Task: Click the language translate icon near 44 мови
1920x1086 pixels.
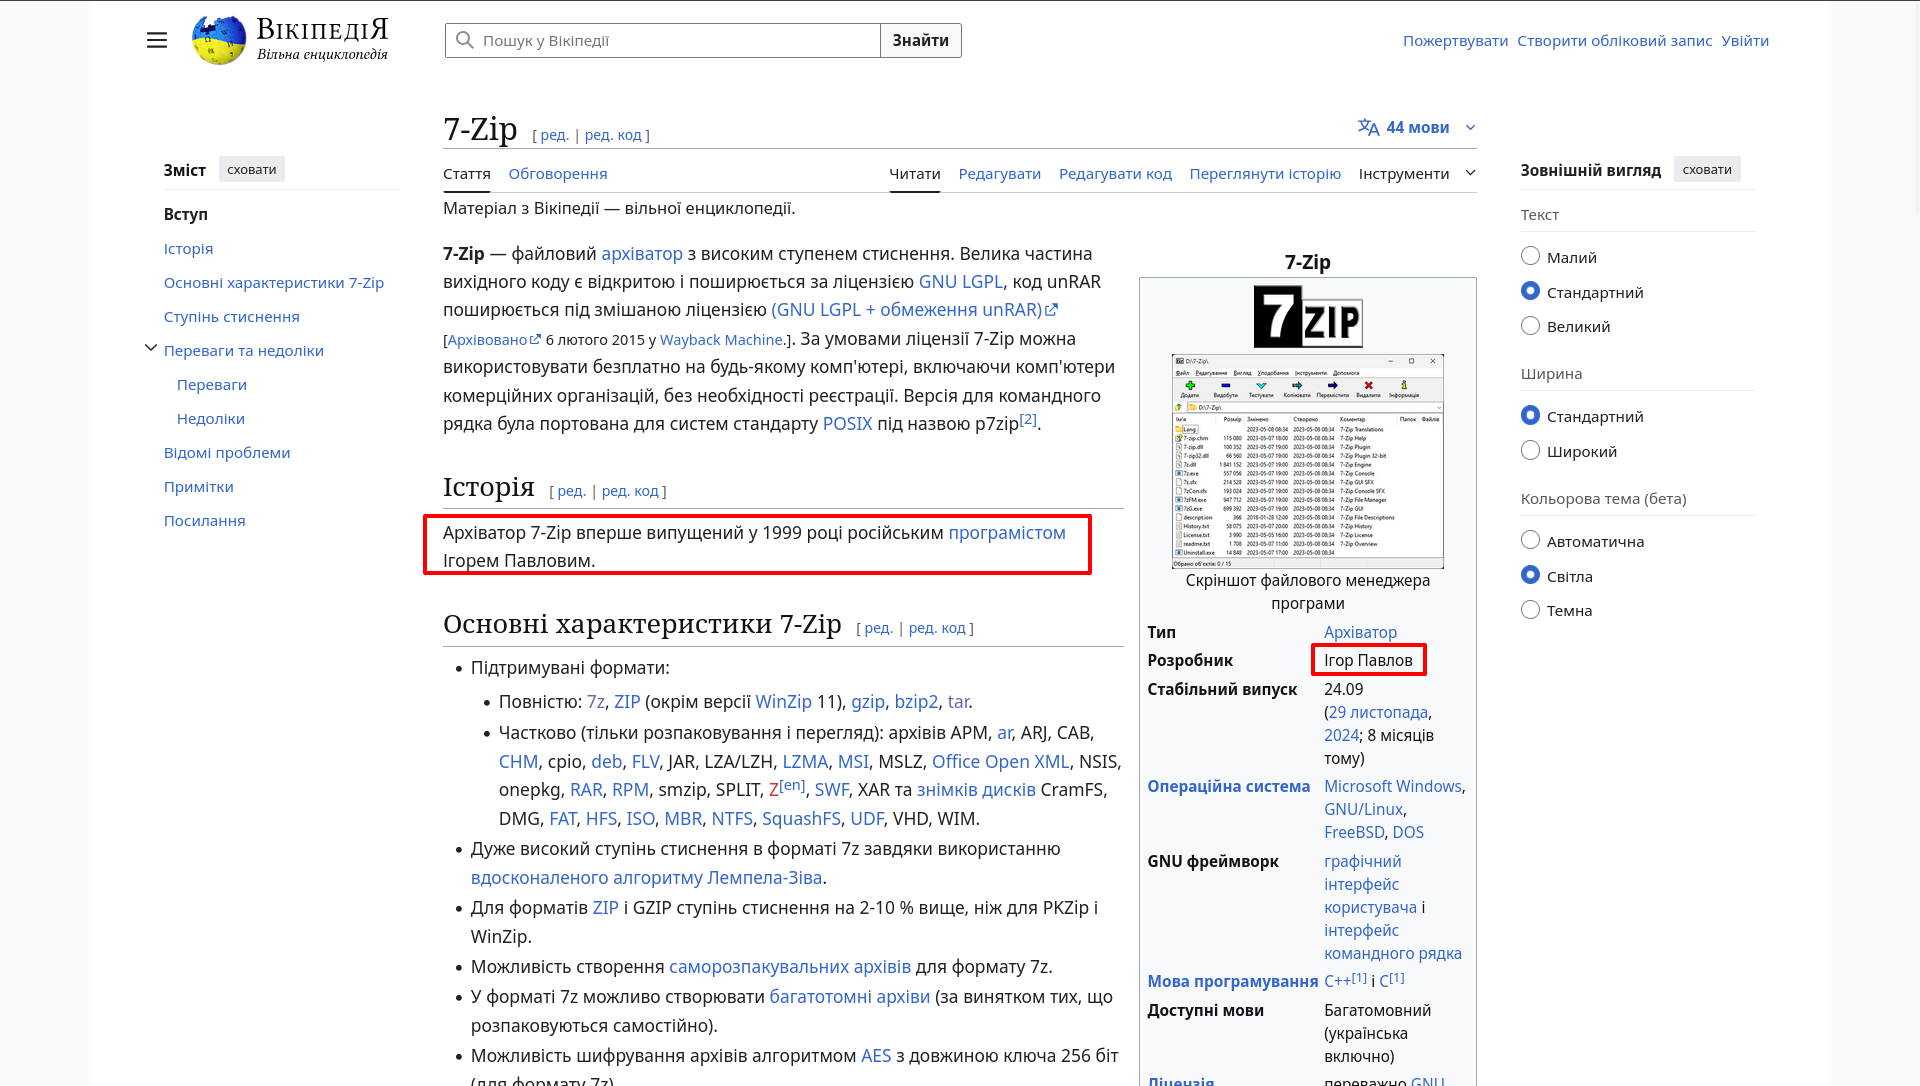Action: (1368, 127)
